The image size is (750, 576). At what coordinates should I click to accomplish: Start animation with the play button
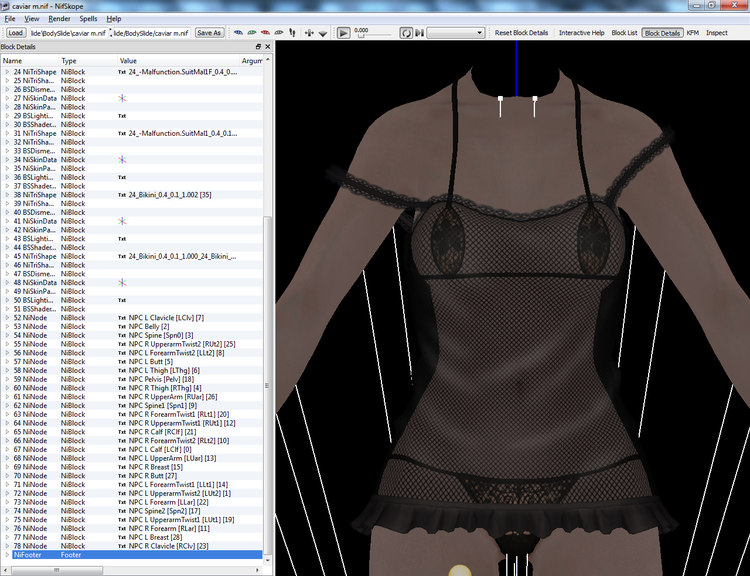point(343,33)
